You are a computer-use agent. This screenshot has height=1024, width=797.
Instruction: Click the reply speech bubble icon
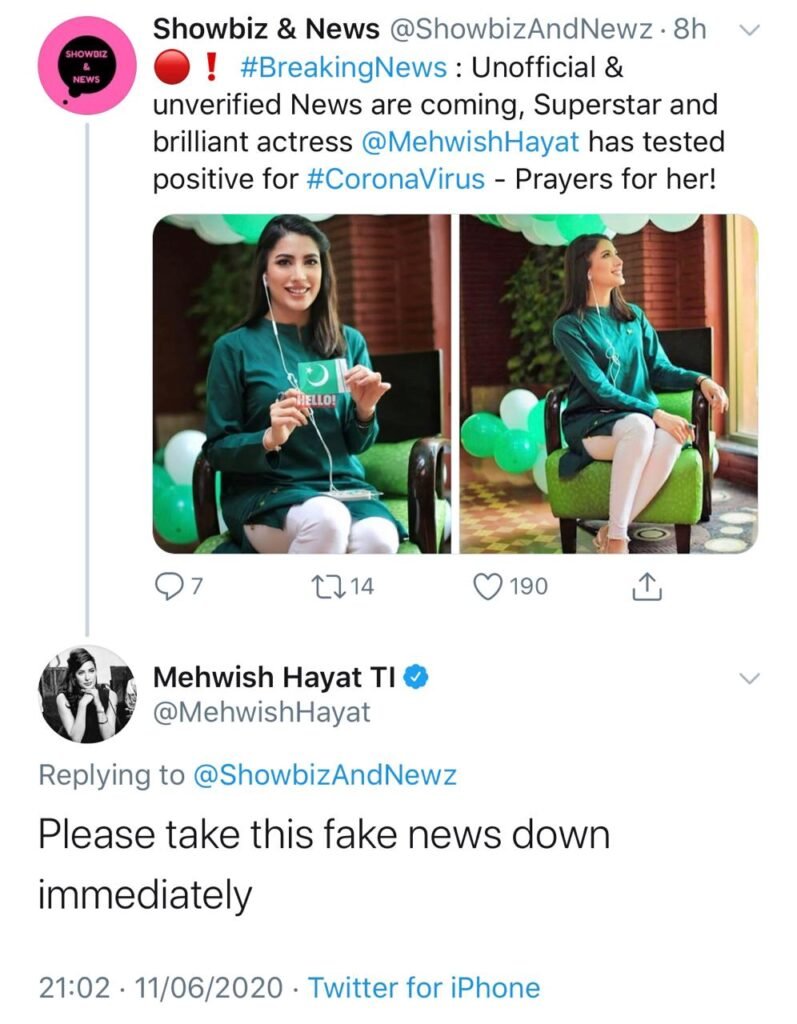pos(169,587)
